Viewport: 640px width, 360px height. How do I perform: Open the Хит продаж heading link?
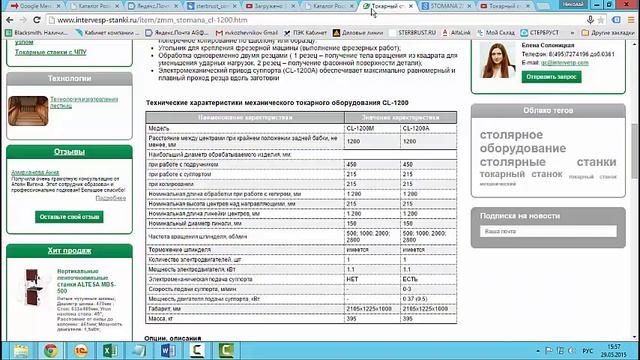pyautogui.click(x=69, y=251)
